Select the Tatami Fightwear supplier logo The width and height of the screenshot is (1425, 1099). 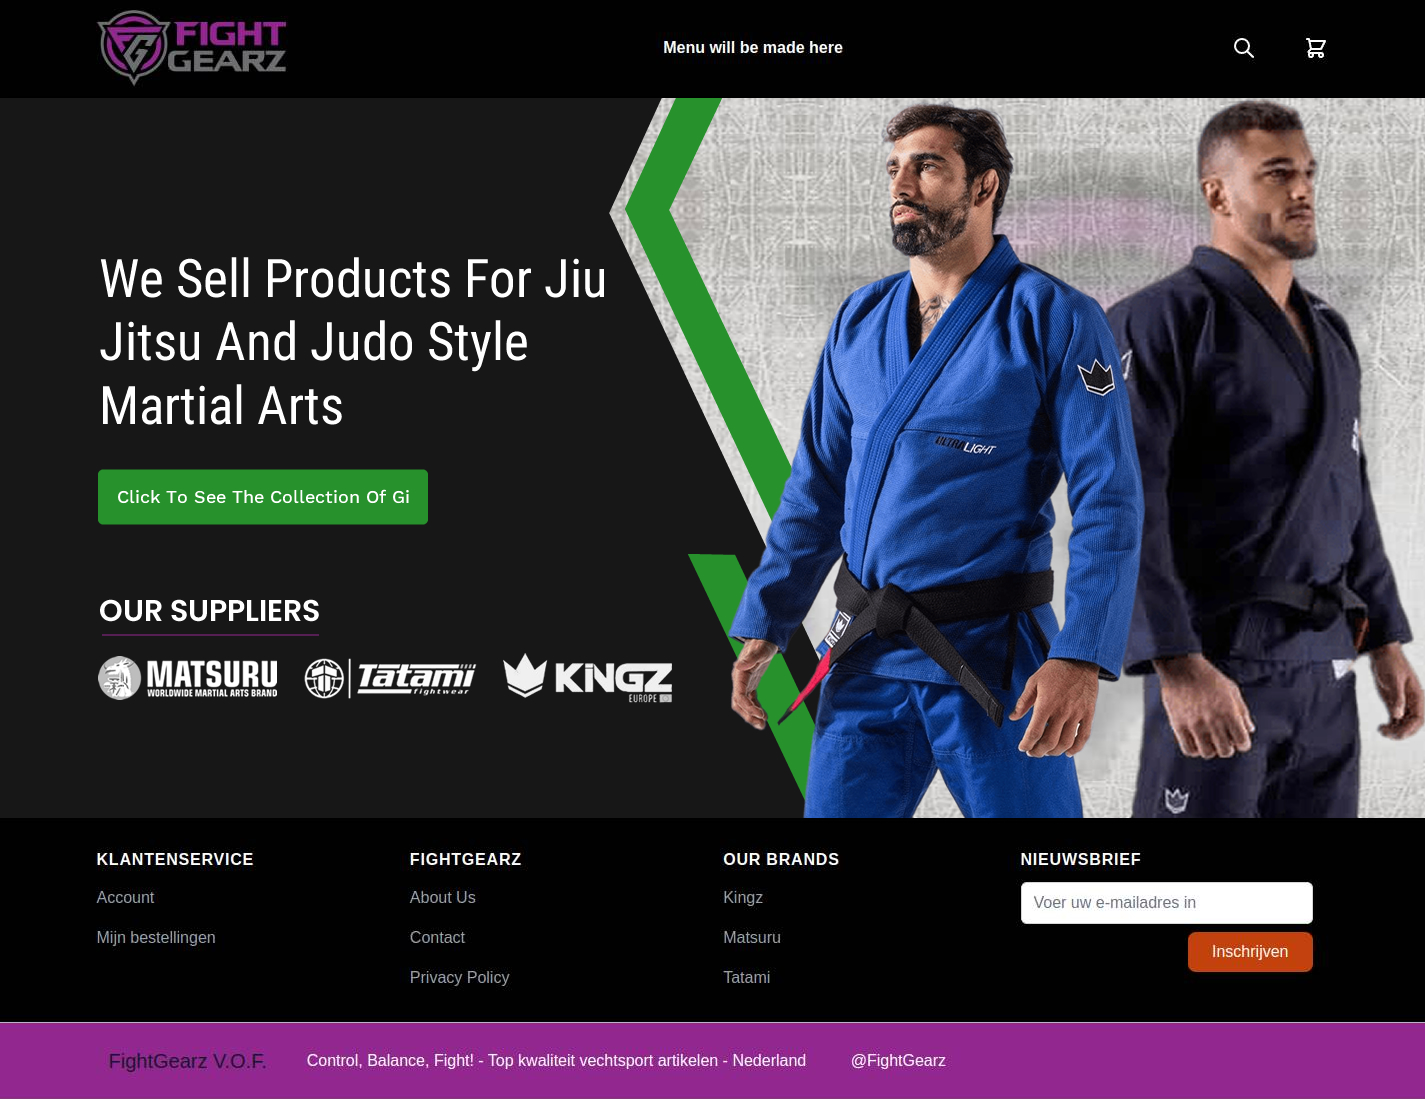point(390,678)
